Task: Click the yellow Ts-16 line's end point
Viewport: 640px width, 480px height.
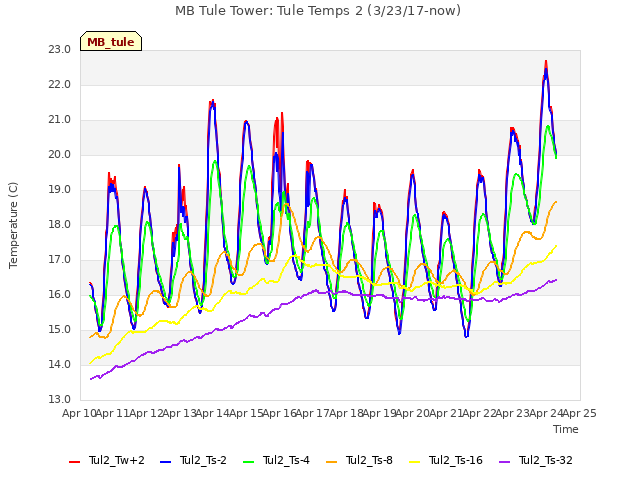Action: pyautogui.click(x=556, y=246)
